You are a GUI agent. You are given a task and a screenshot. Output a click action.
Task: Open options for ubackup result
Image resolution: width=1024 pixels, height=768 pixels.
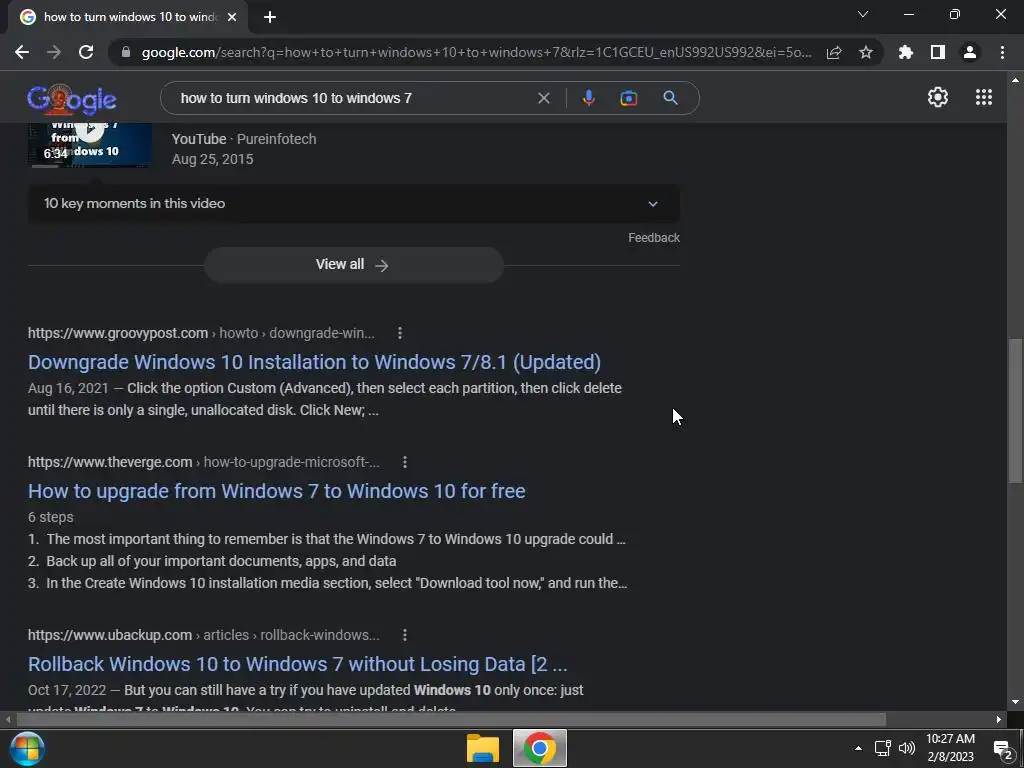tap(405, 635)
